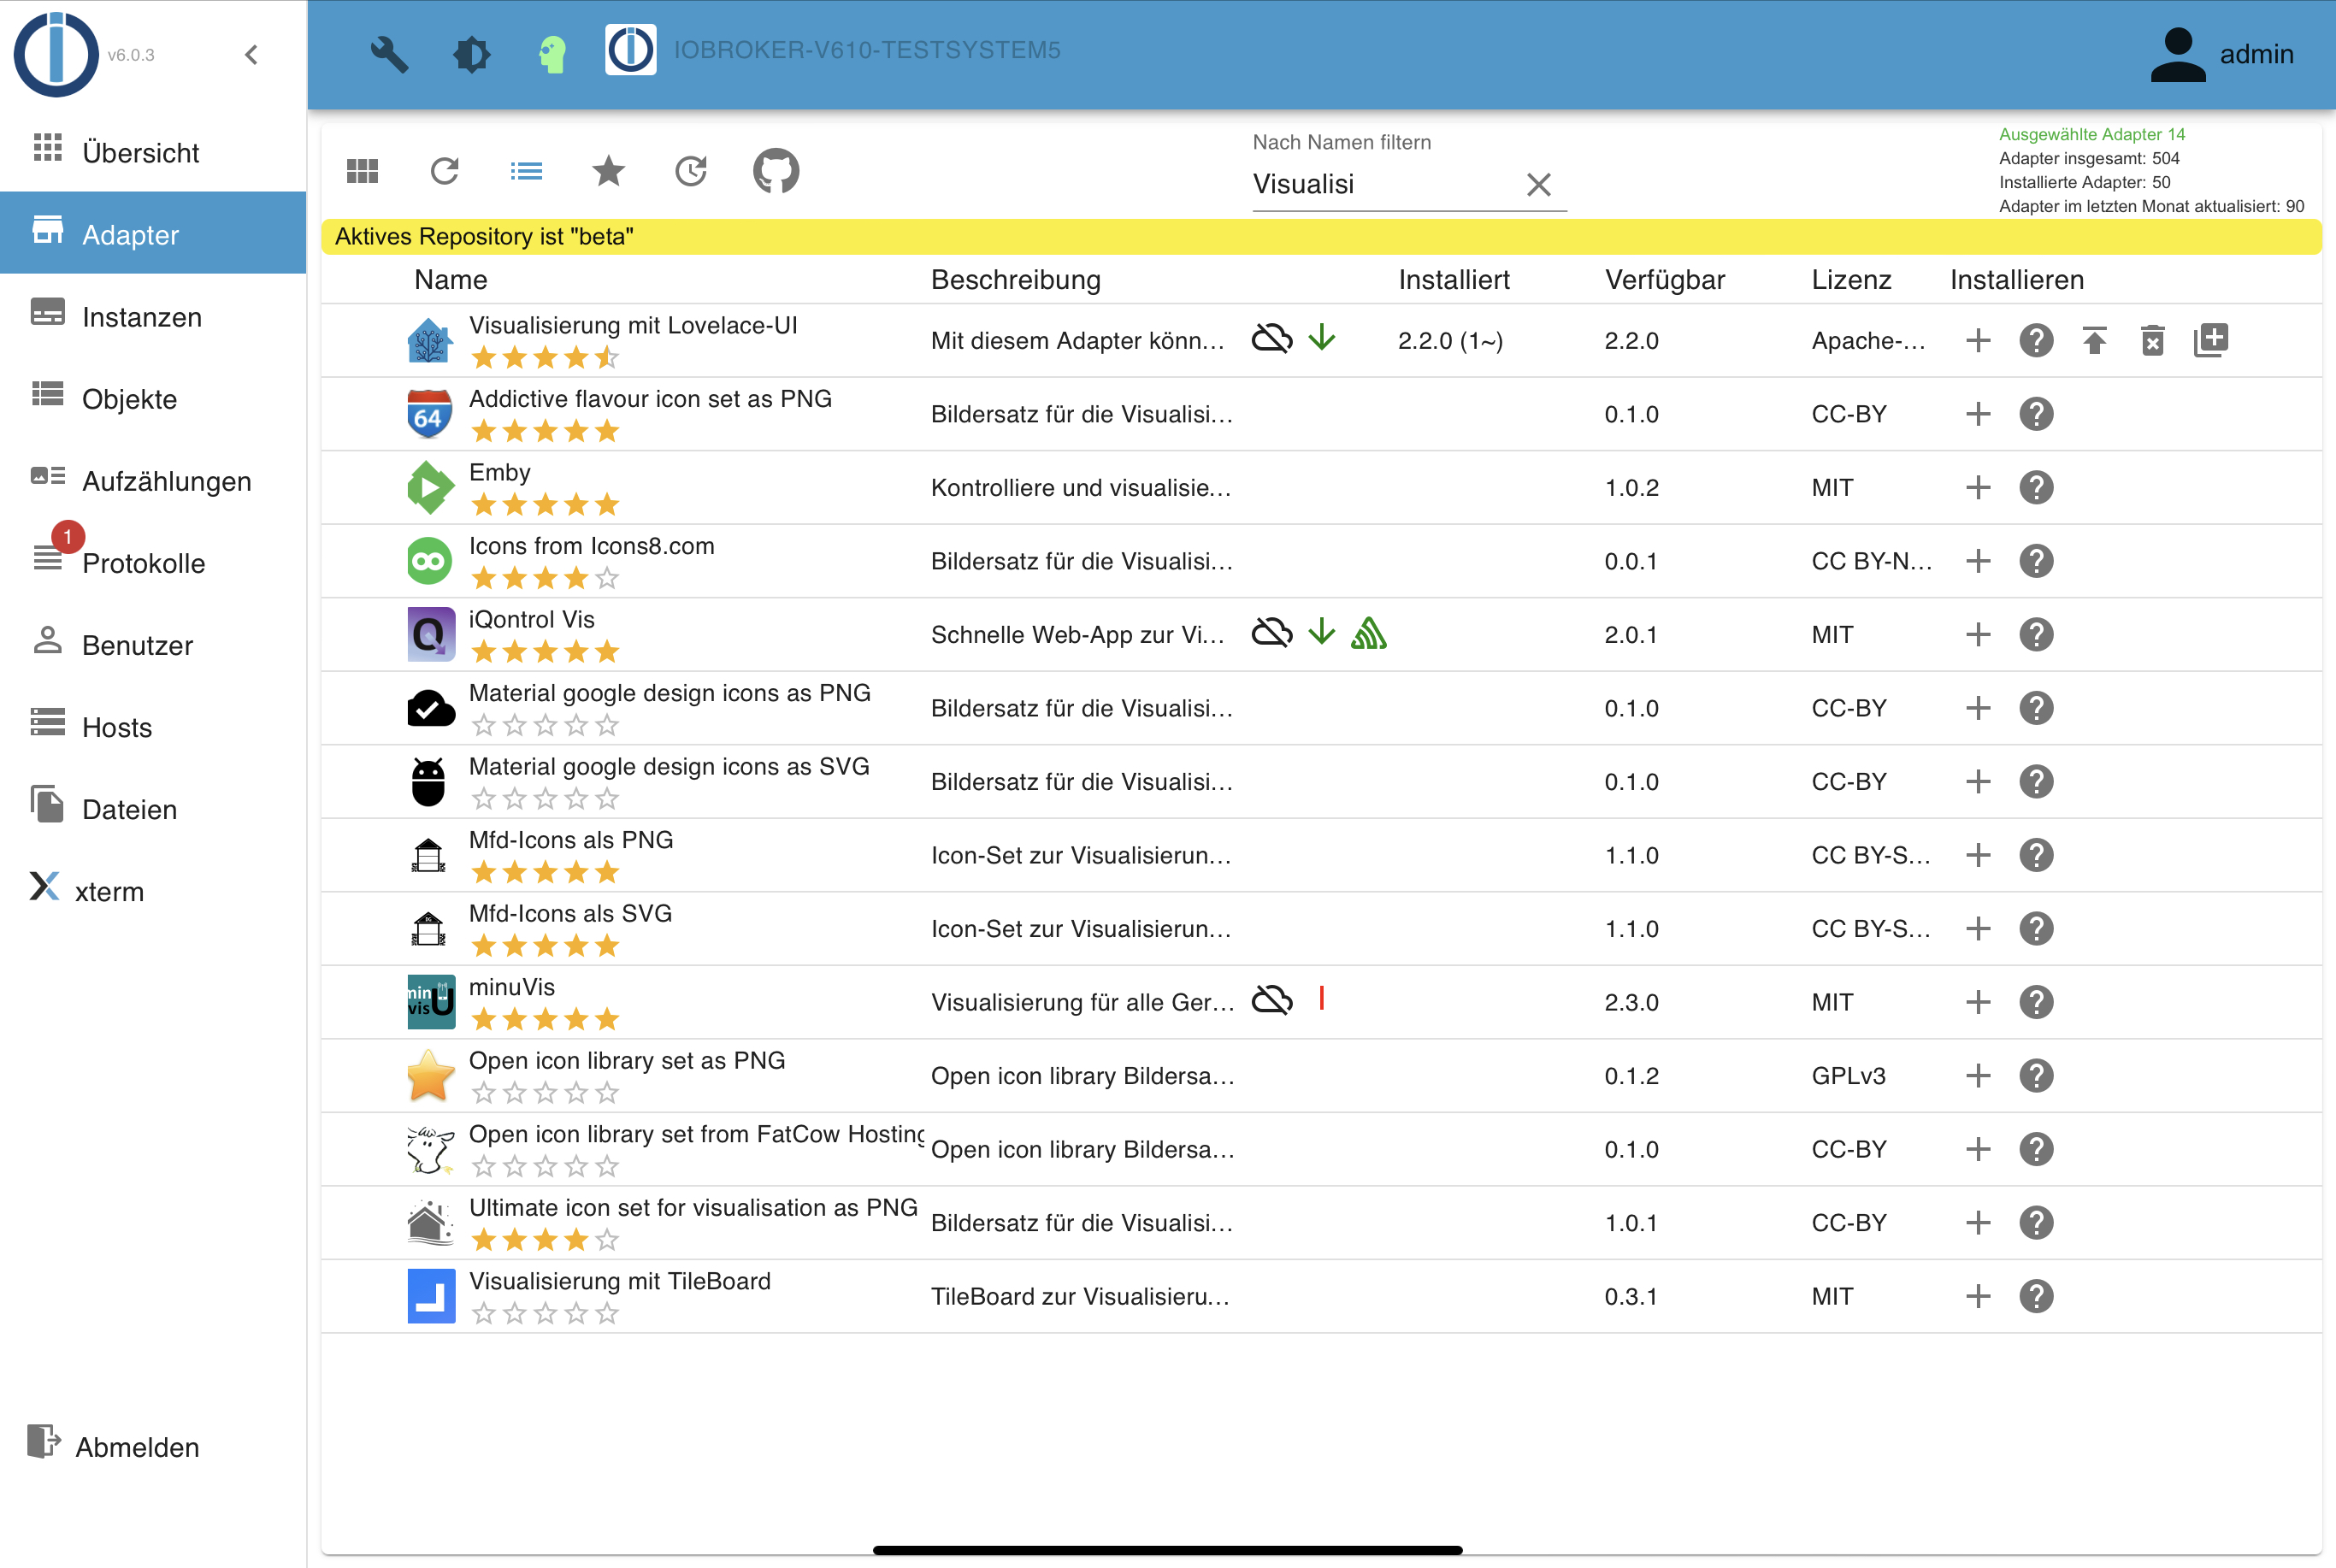Click the Abmelden logout link

coord(136,1447)
